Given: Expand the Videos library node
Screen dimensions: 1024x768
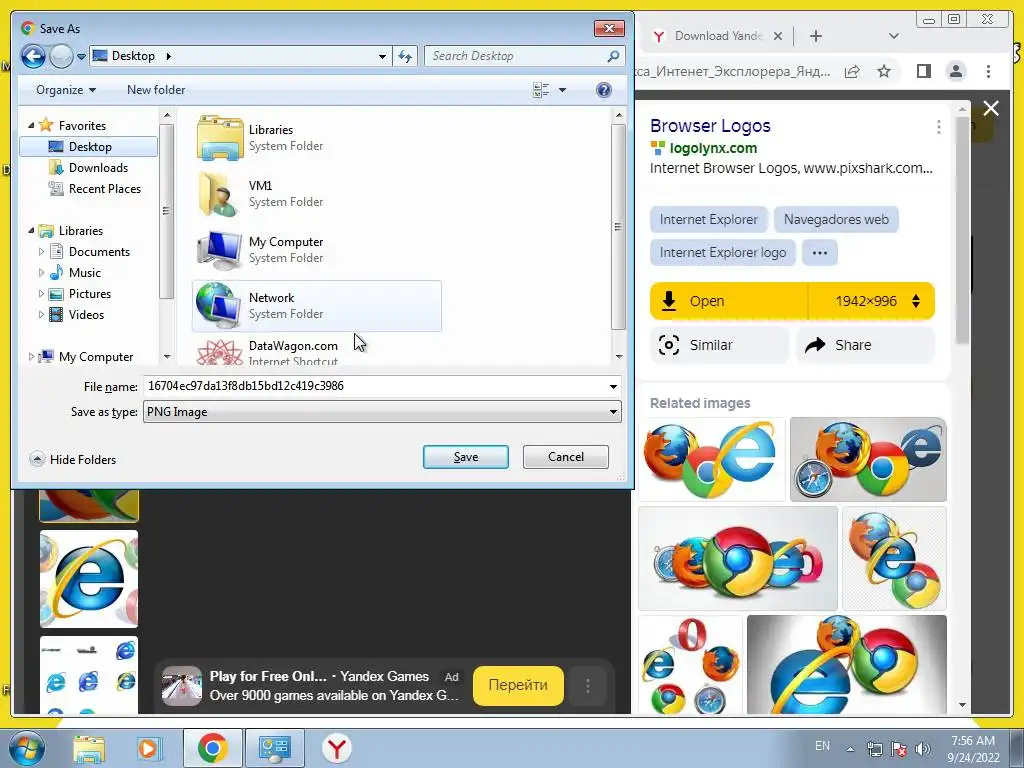Looking at the screenshot, I should [41, 315].
